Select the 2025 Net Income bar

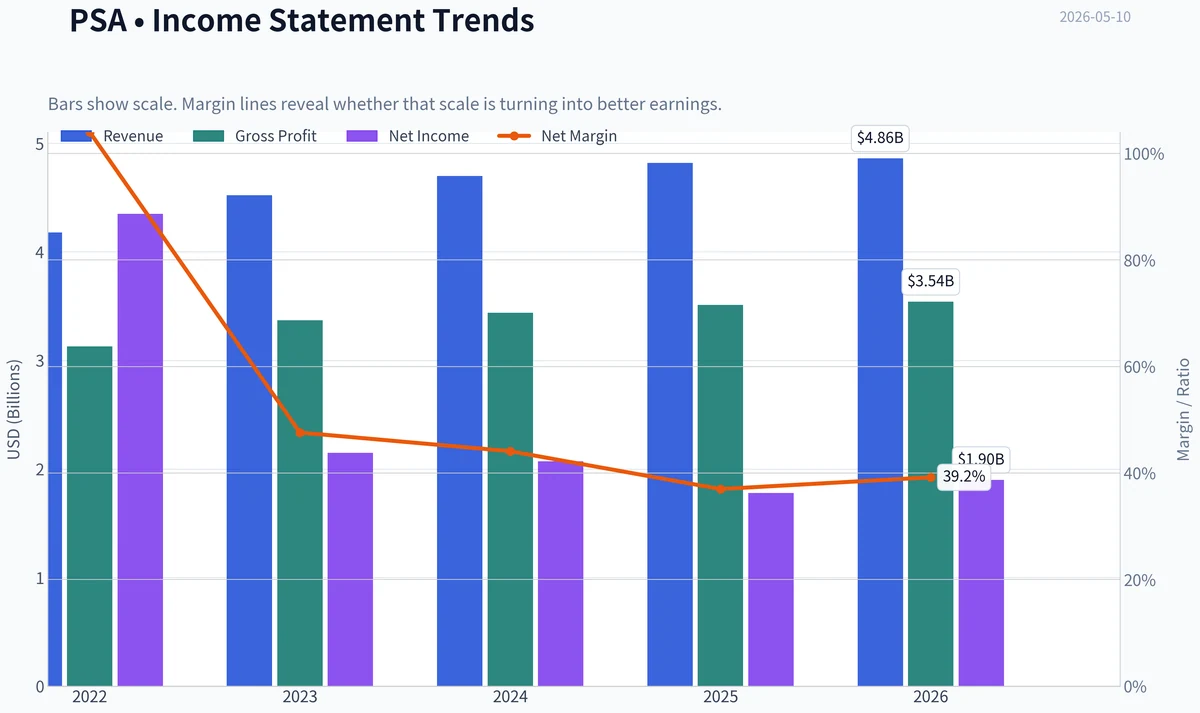click(771, 590)
